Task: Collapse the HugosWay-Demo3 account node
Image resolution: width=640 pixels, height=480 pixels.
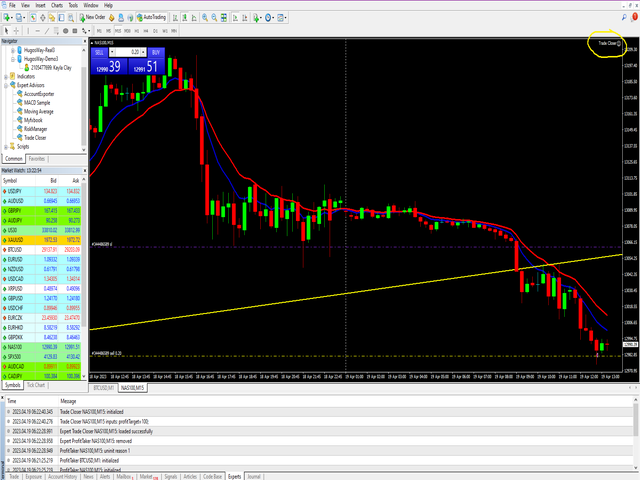Action: point(13,59)
